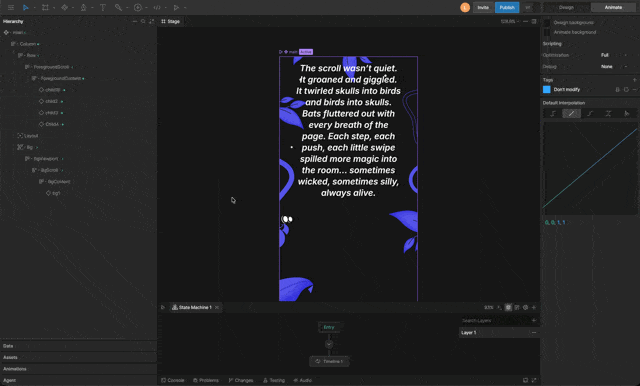The height and width of the screenshot is (386, 640).
Task: Click the circular target tool icon
Action: coord(138,7)
